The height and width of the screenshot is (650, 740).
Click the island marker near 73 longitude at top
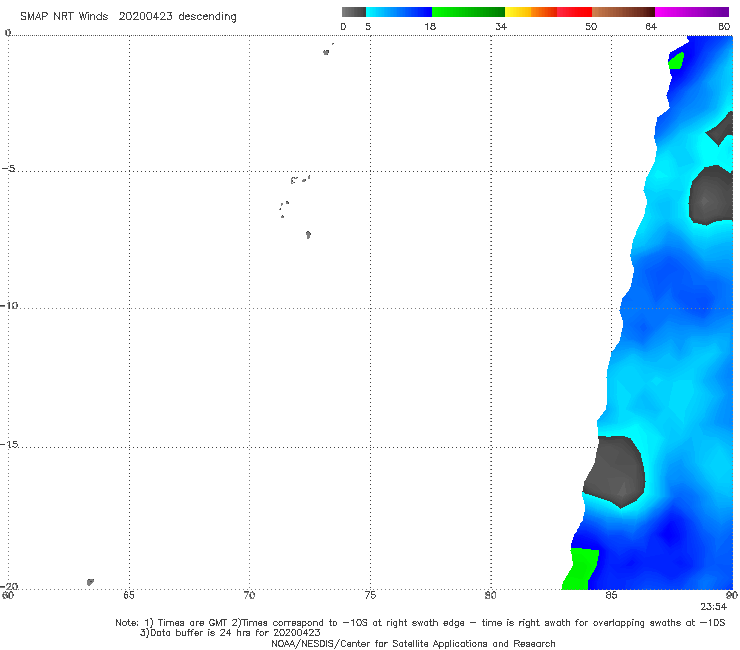point(326,52)
